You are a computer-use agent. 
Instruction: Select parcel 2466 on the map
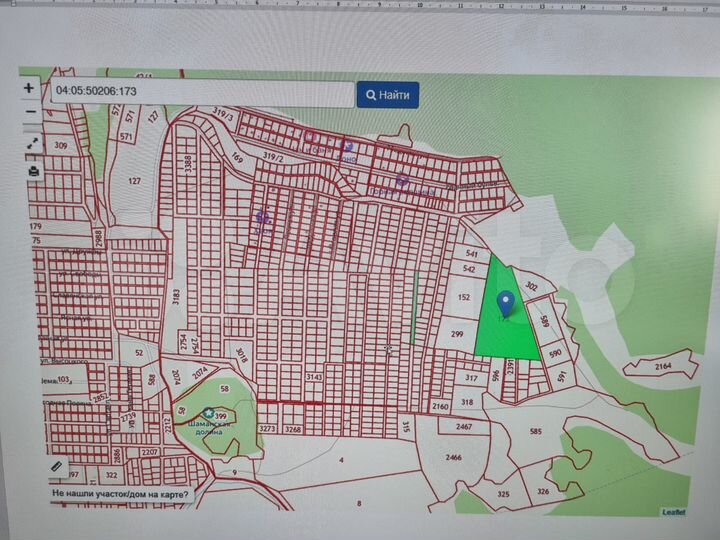coord(453,457)
